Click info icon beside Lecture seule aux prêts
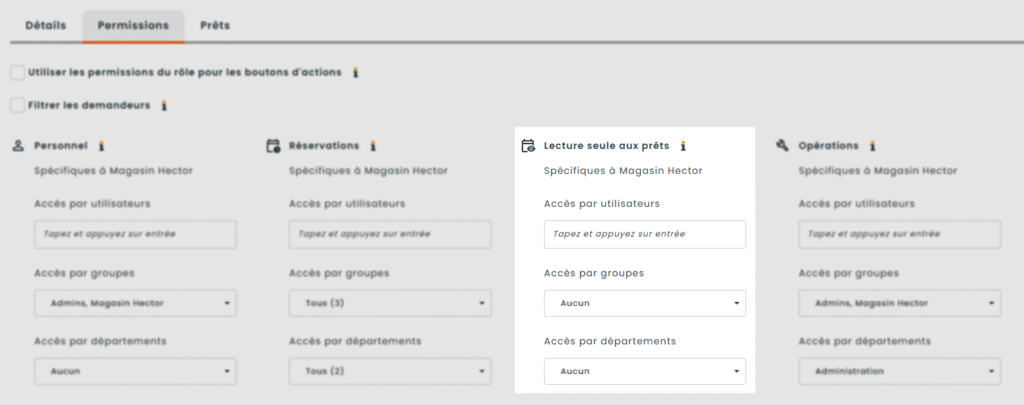The image size is (1024, 405). click(683, 146)
